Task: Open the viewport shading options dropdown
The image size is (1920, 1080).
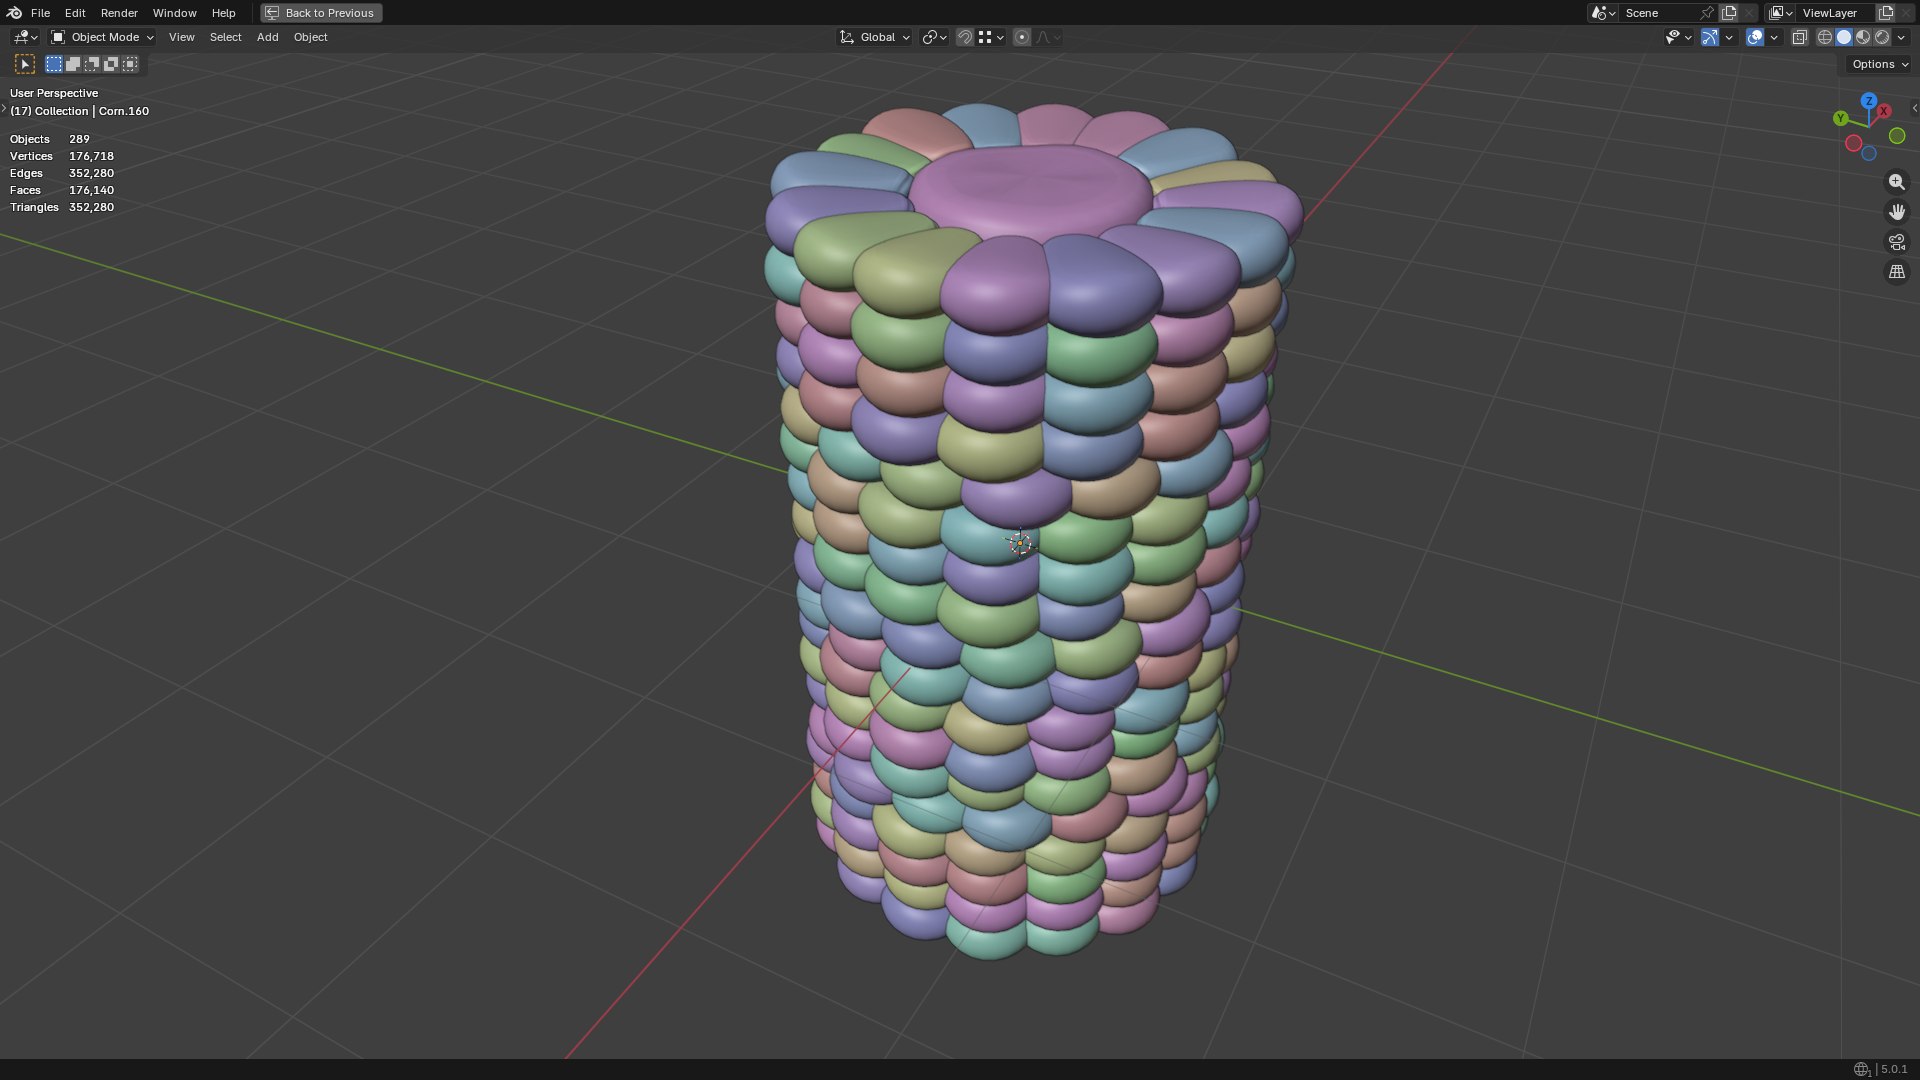Action: tap(1901, 37)
